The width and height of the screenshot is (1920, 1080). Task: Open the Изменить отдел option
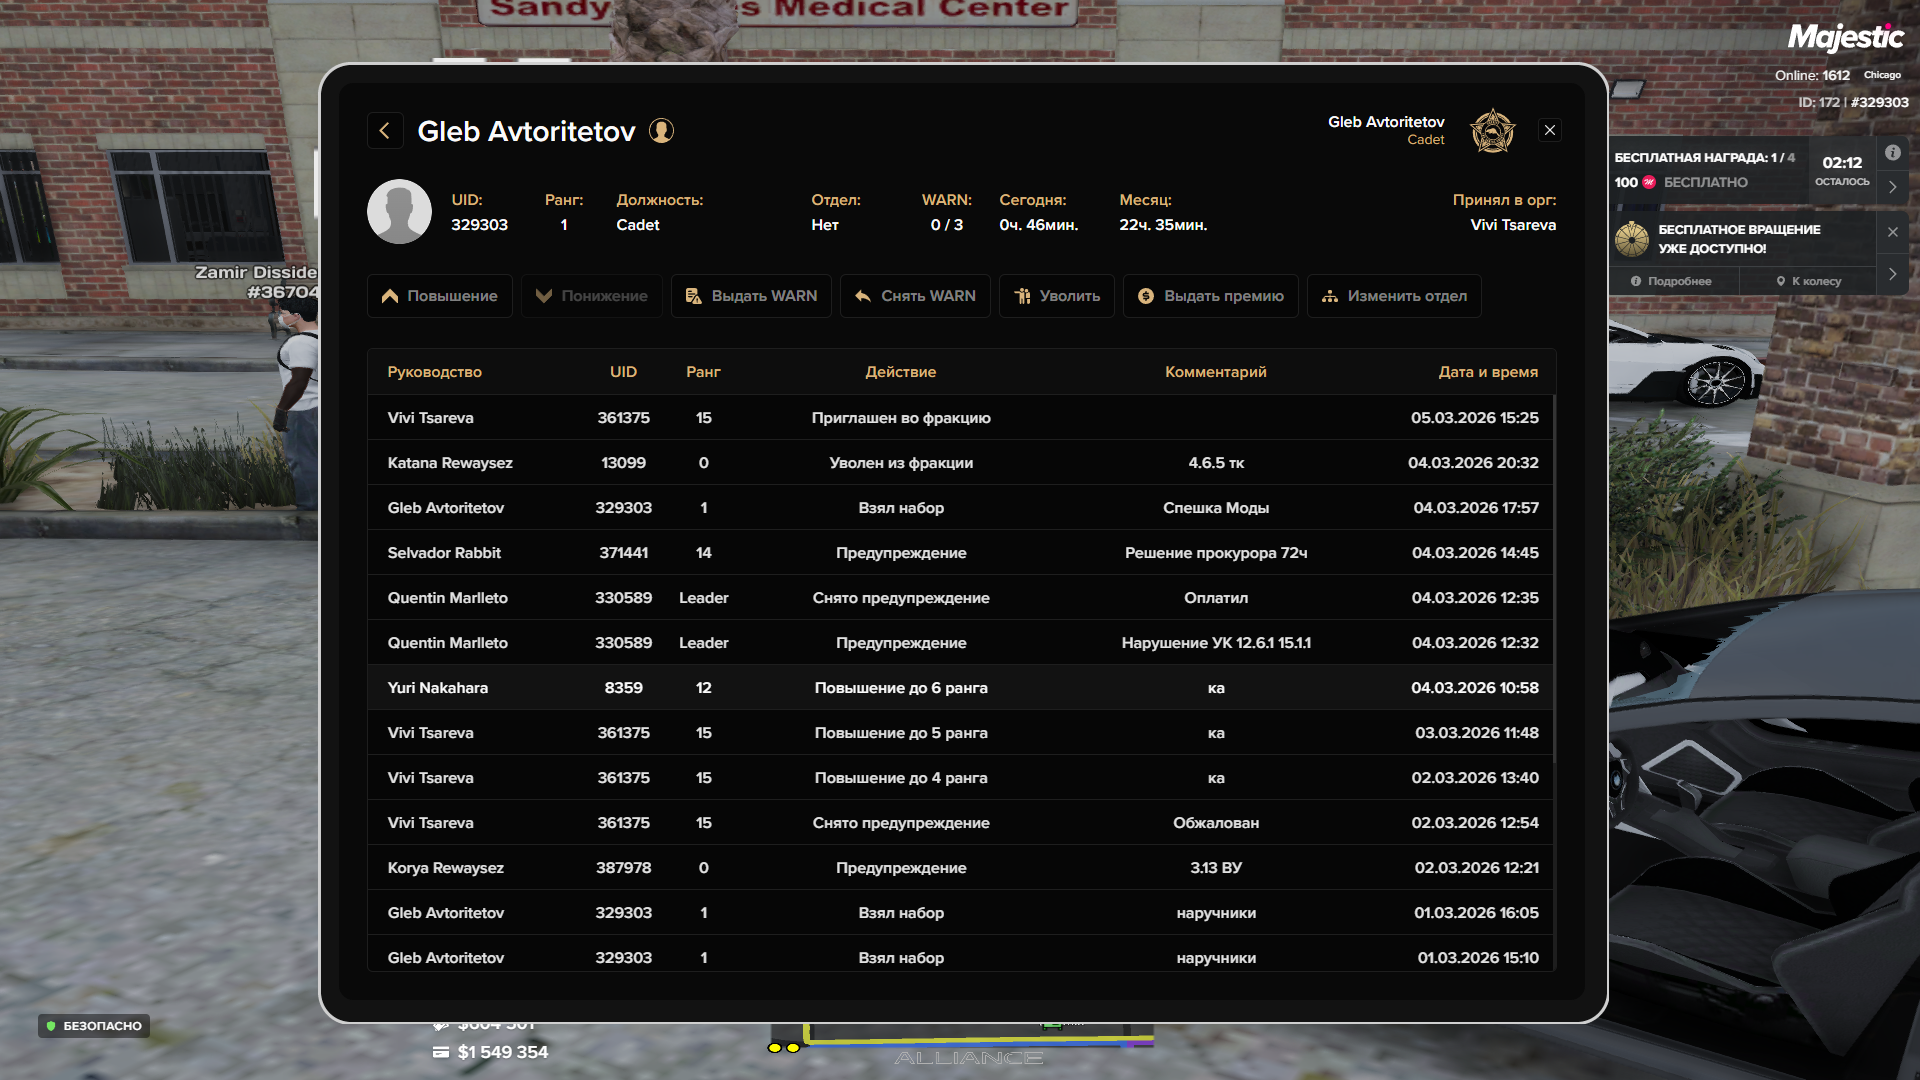pyautogui.click(x=1393, y=296)
